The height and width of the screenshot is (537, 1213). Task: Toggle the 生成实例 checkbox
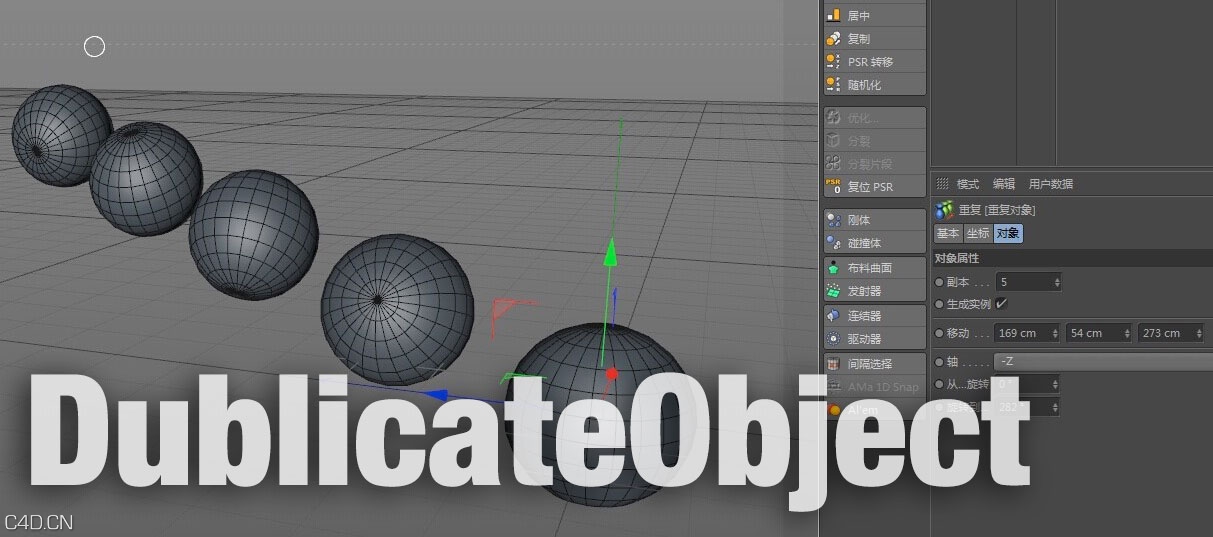point(1001,303)
